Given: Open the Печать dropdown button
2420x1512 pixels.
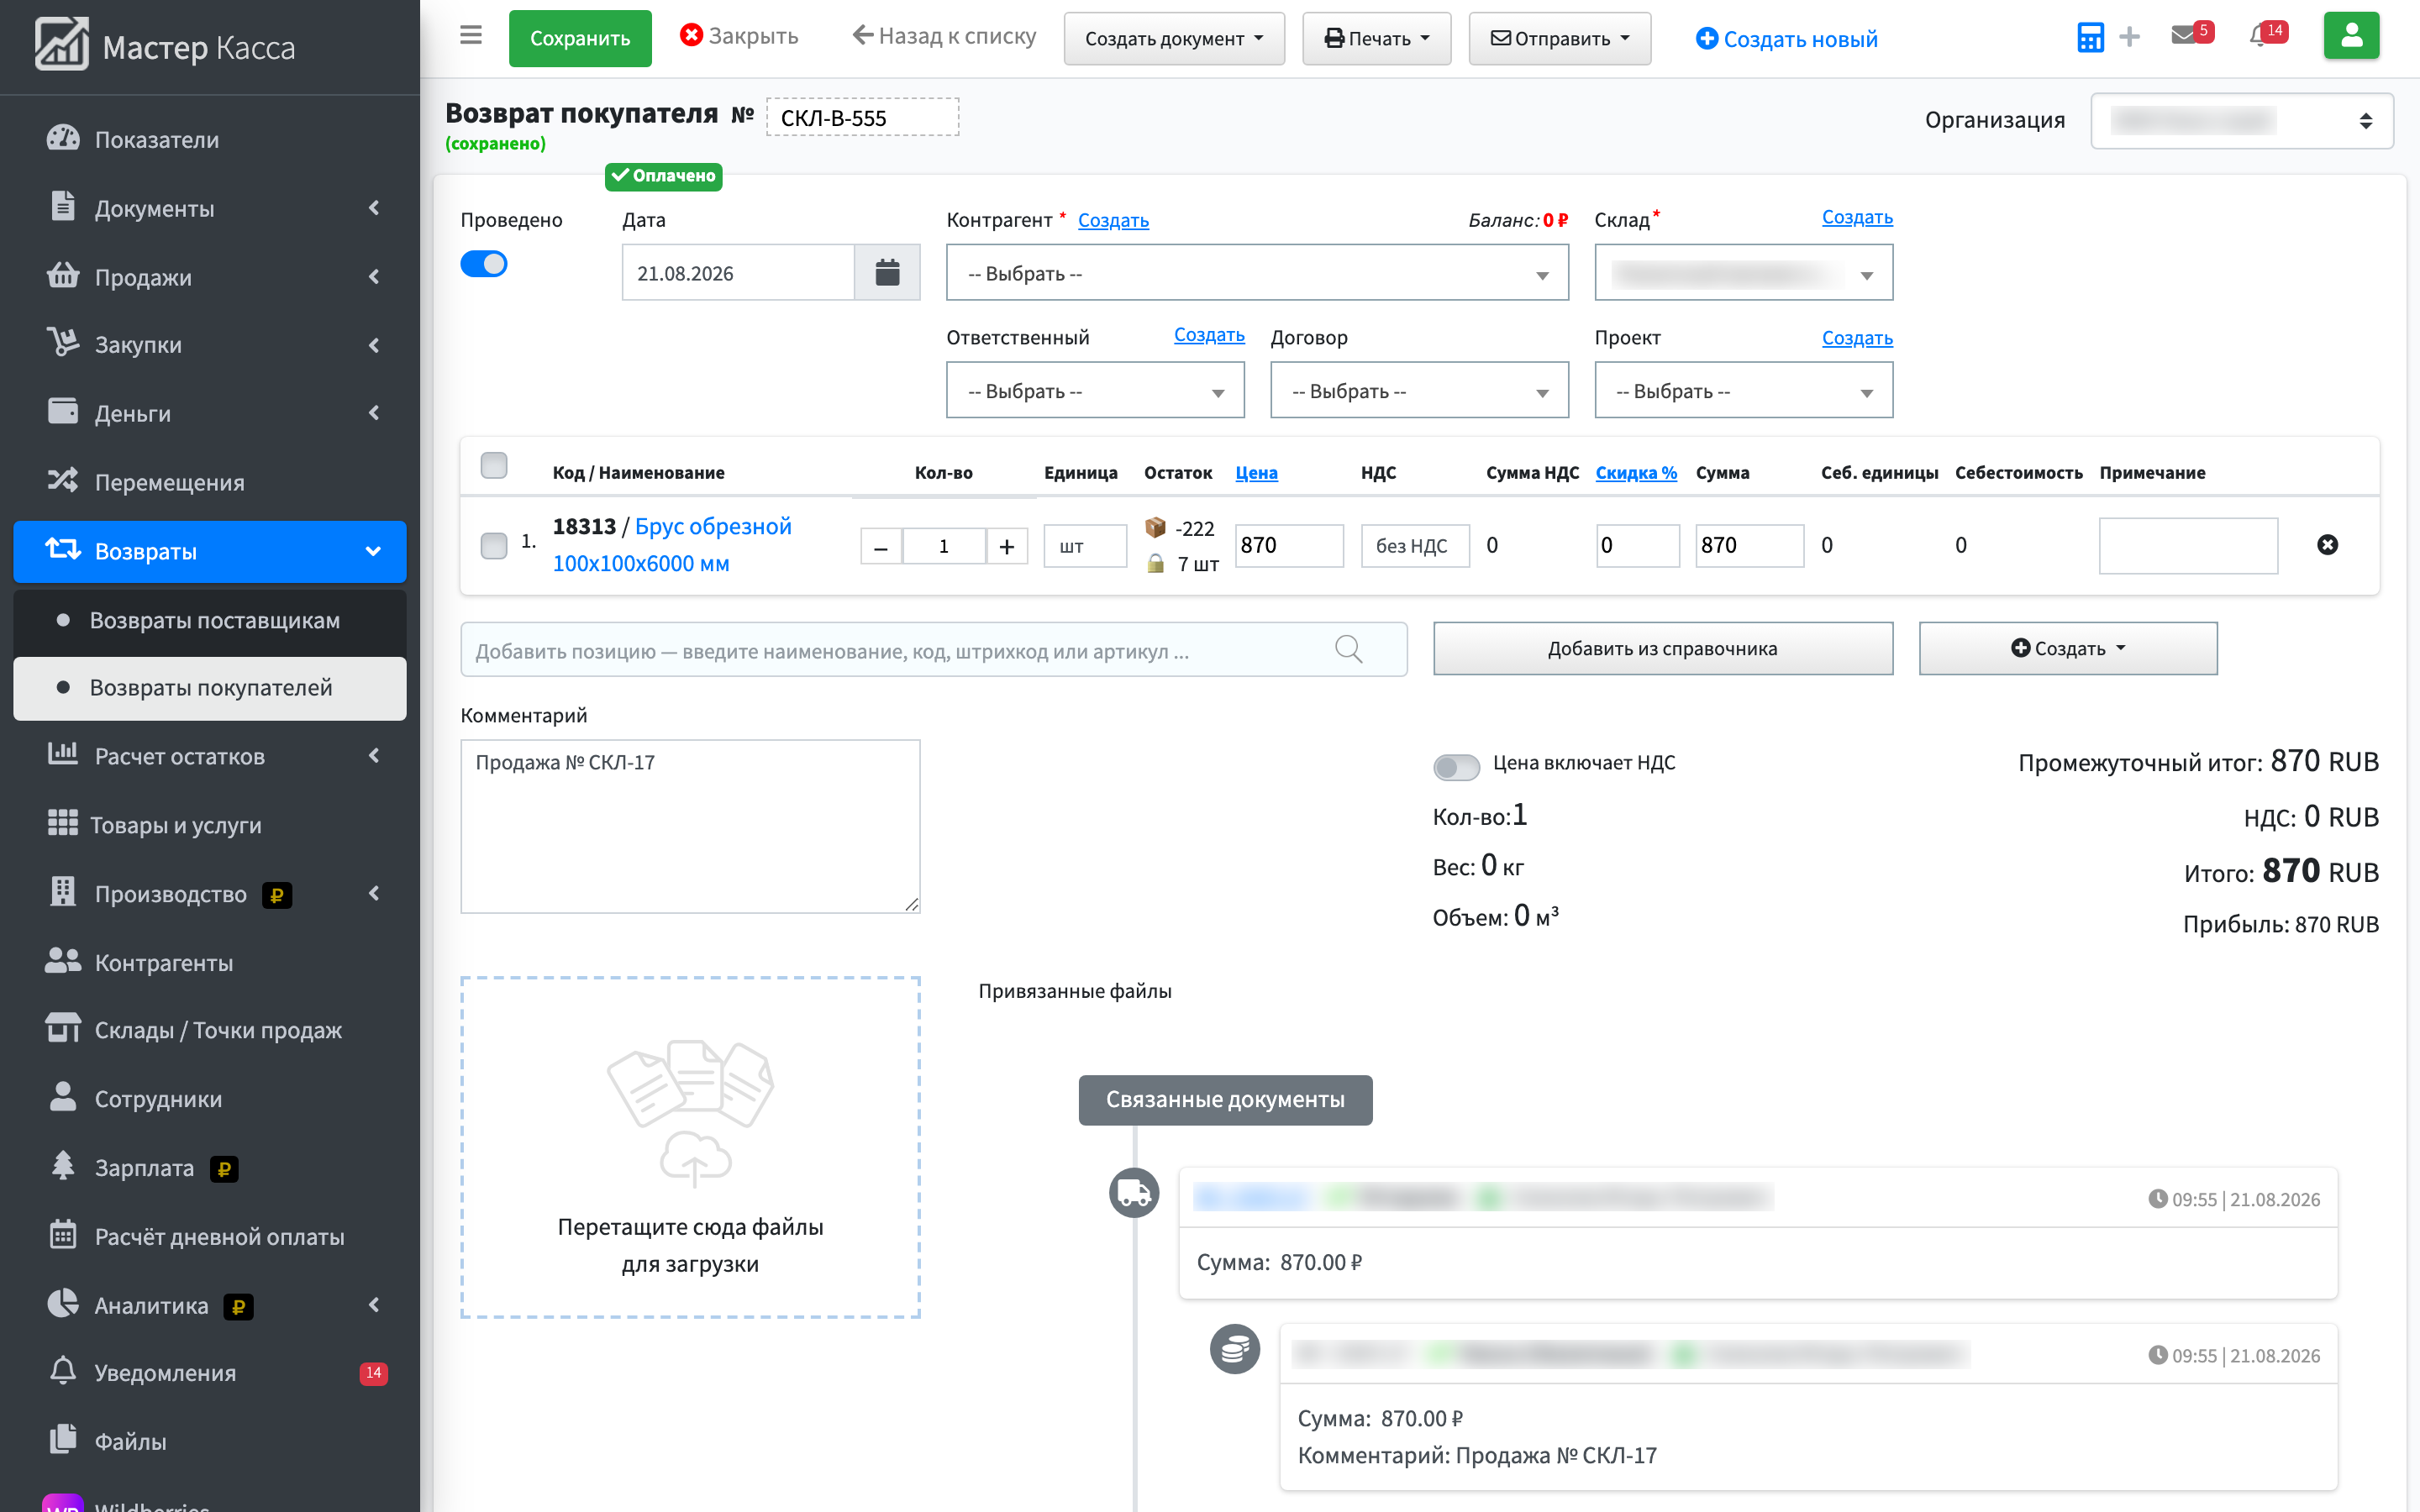Looking at the screenshot, I should tap(1376, 39).
